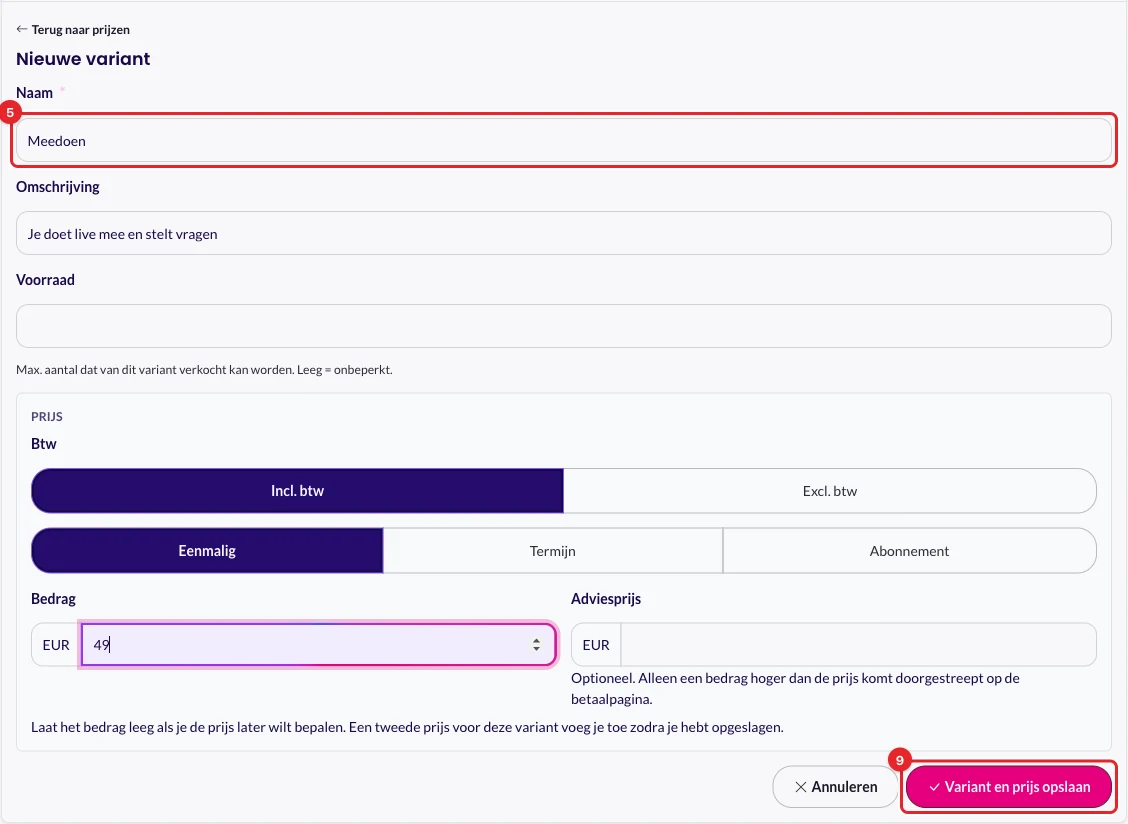Go back via Terug naar prijzen

73,30
